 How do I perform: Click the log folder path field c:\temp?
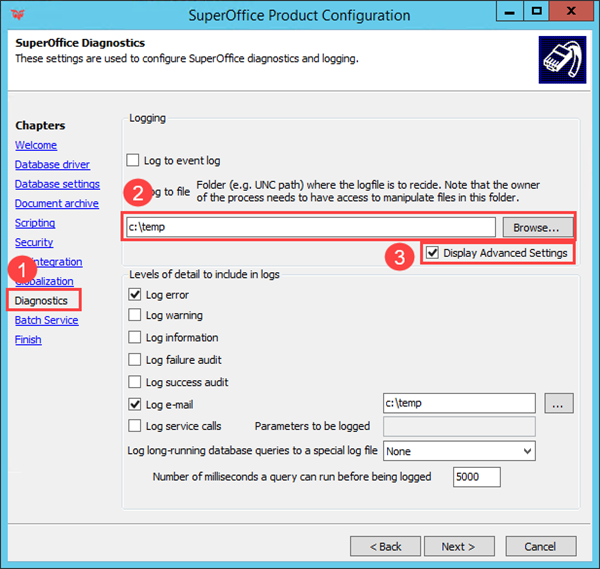311,227
